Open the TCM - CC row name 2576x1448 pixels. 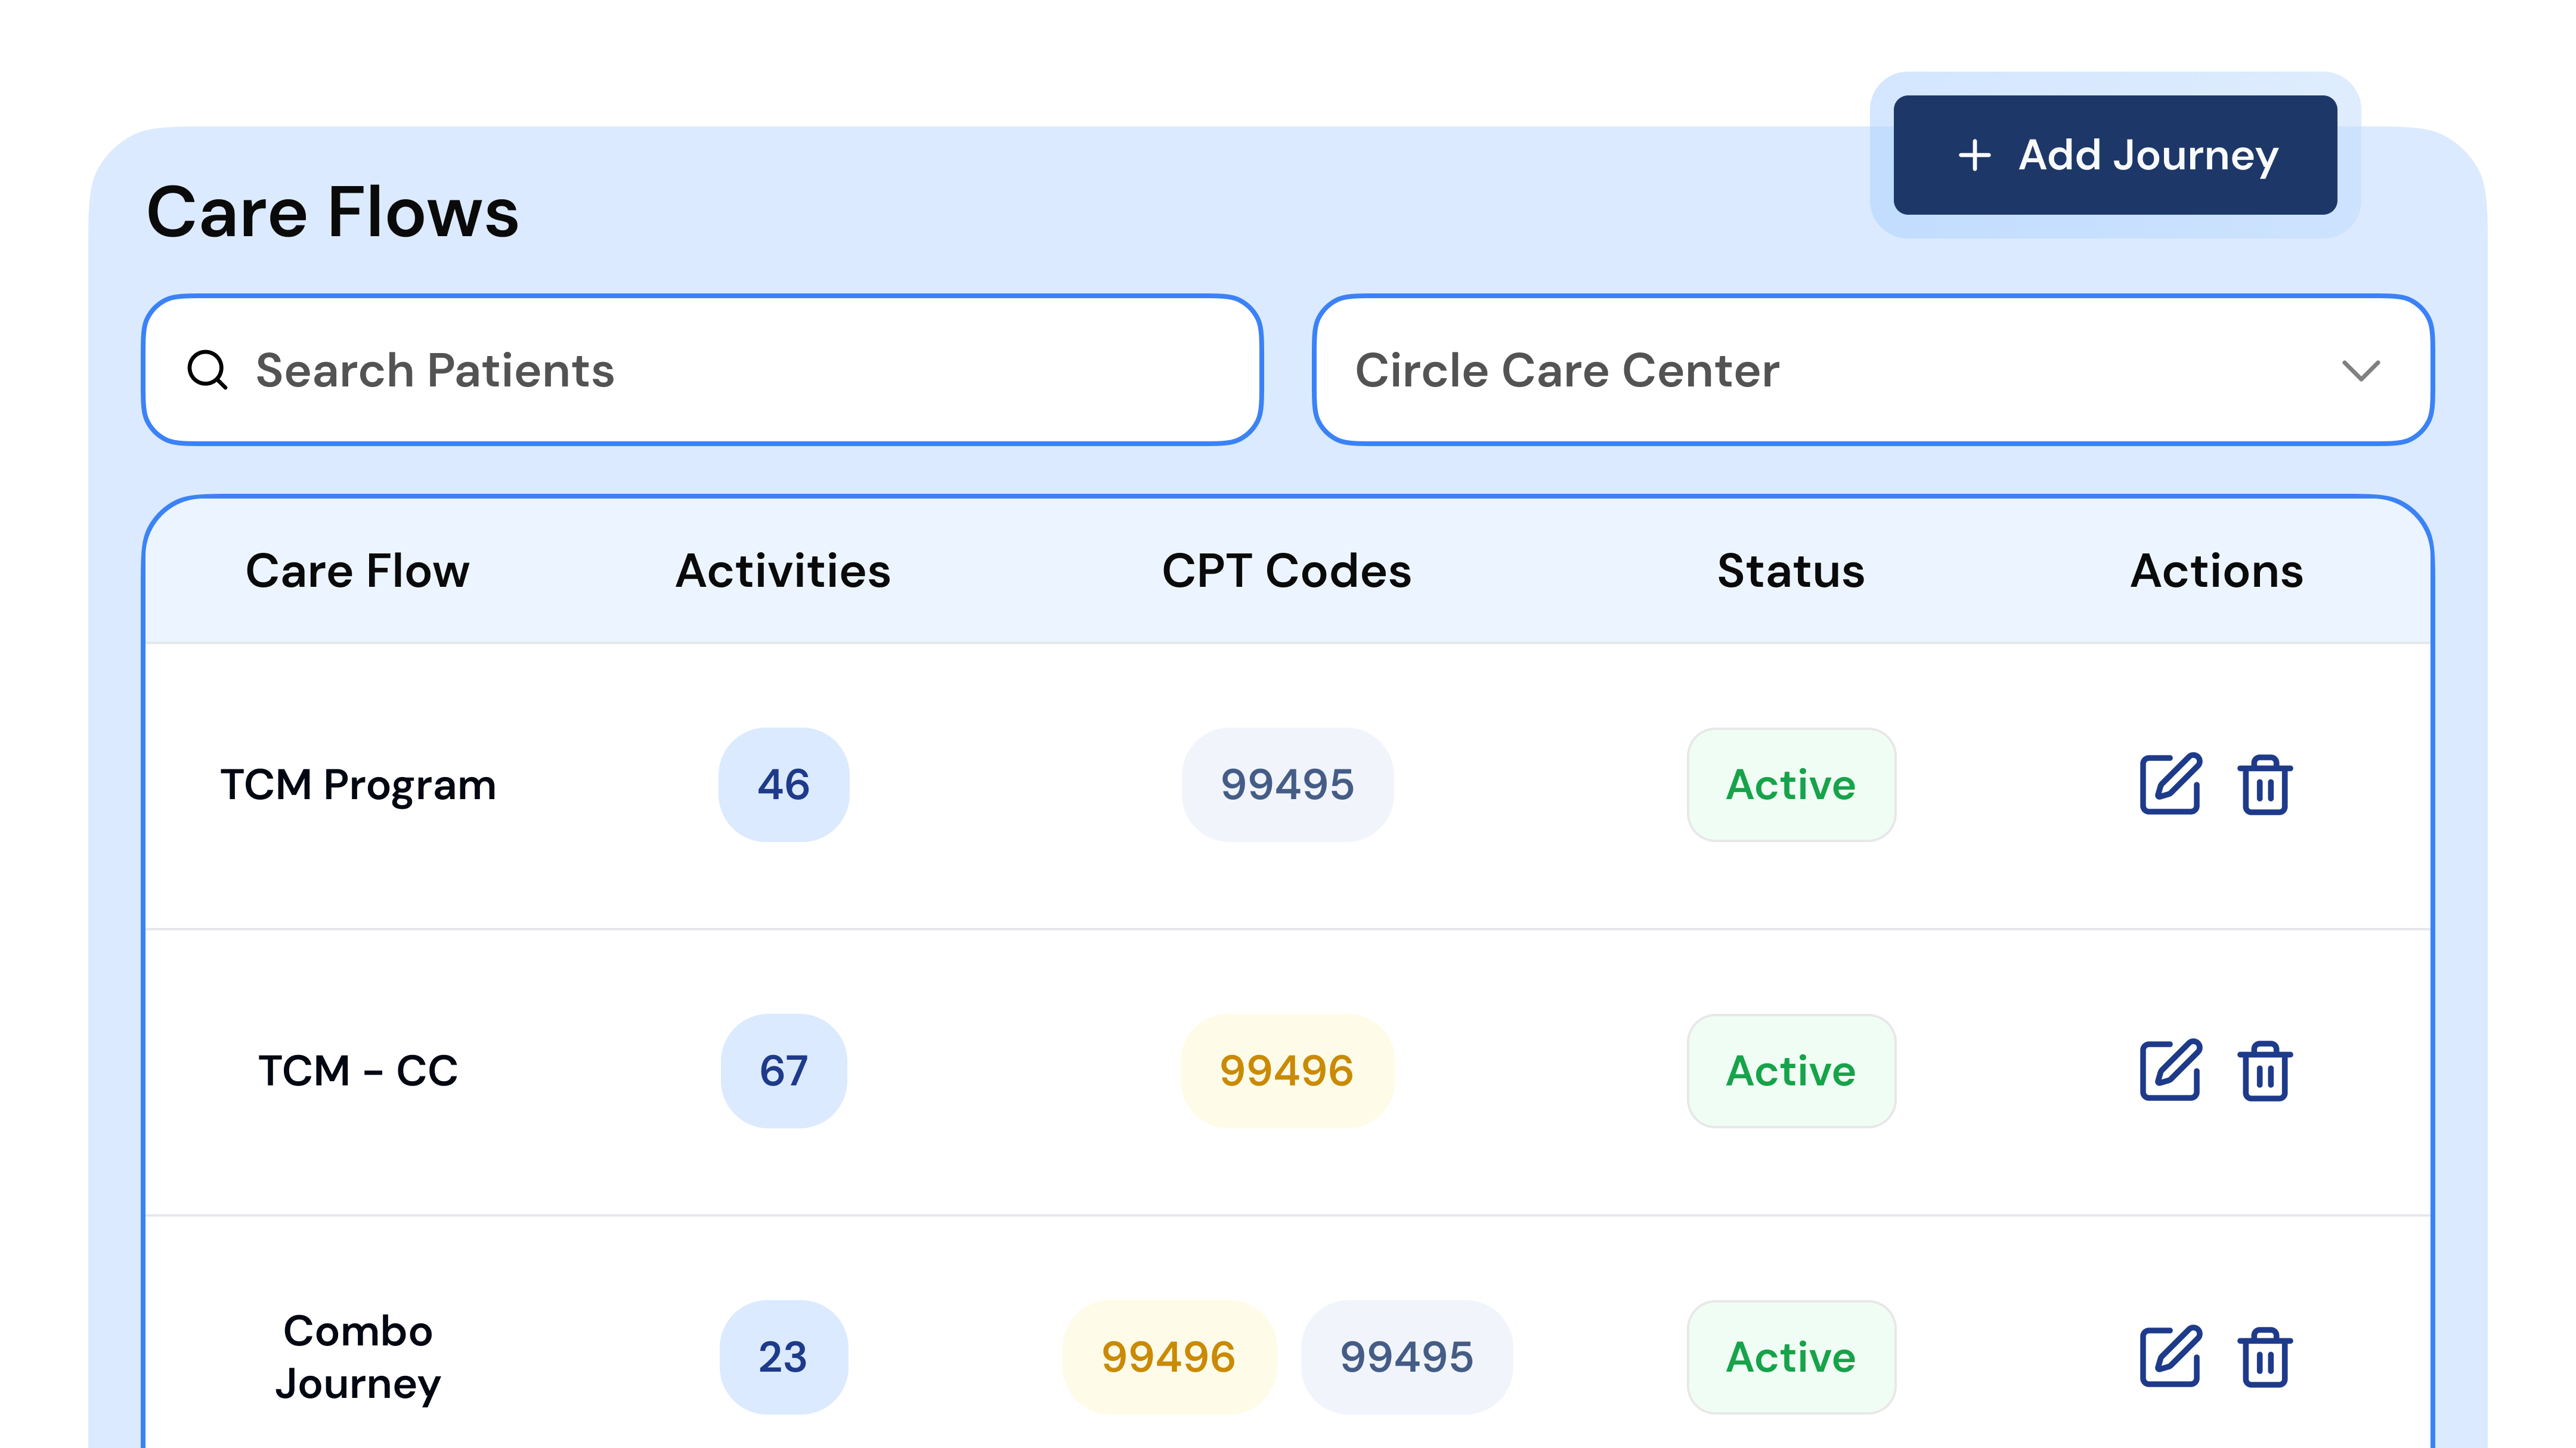(357, 1071)
